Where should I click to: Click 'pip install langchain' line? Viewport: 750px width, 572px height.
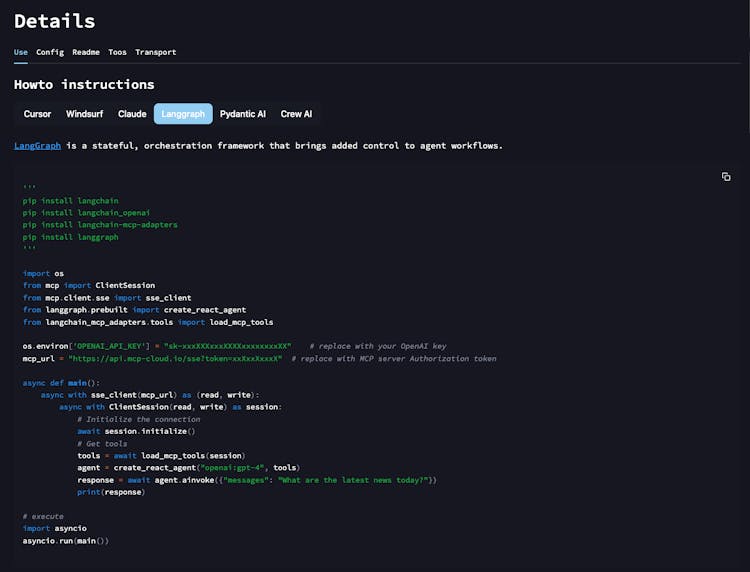70,201
